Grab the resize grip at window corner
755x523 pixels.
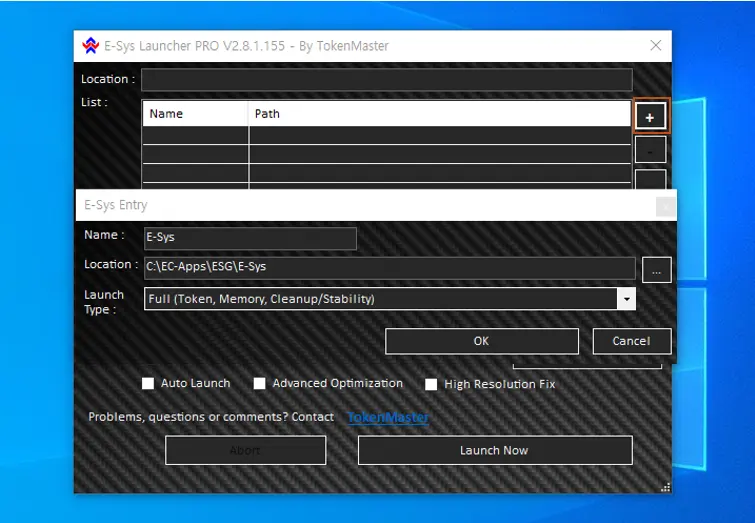[x=665, y=488]
